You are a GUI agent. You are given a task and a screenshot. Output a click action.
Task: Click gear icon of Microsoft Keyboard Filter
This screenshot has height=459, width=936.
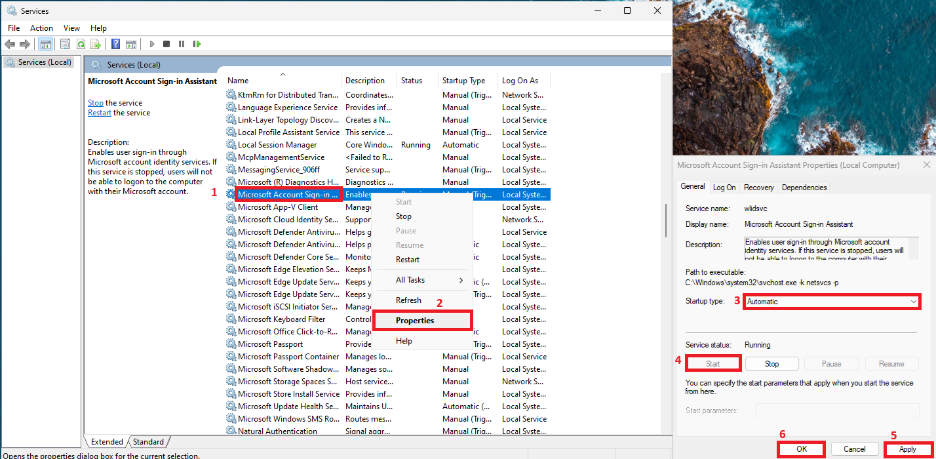(230, 319)
